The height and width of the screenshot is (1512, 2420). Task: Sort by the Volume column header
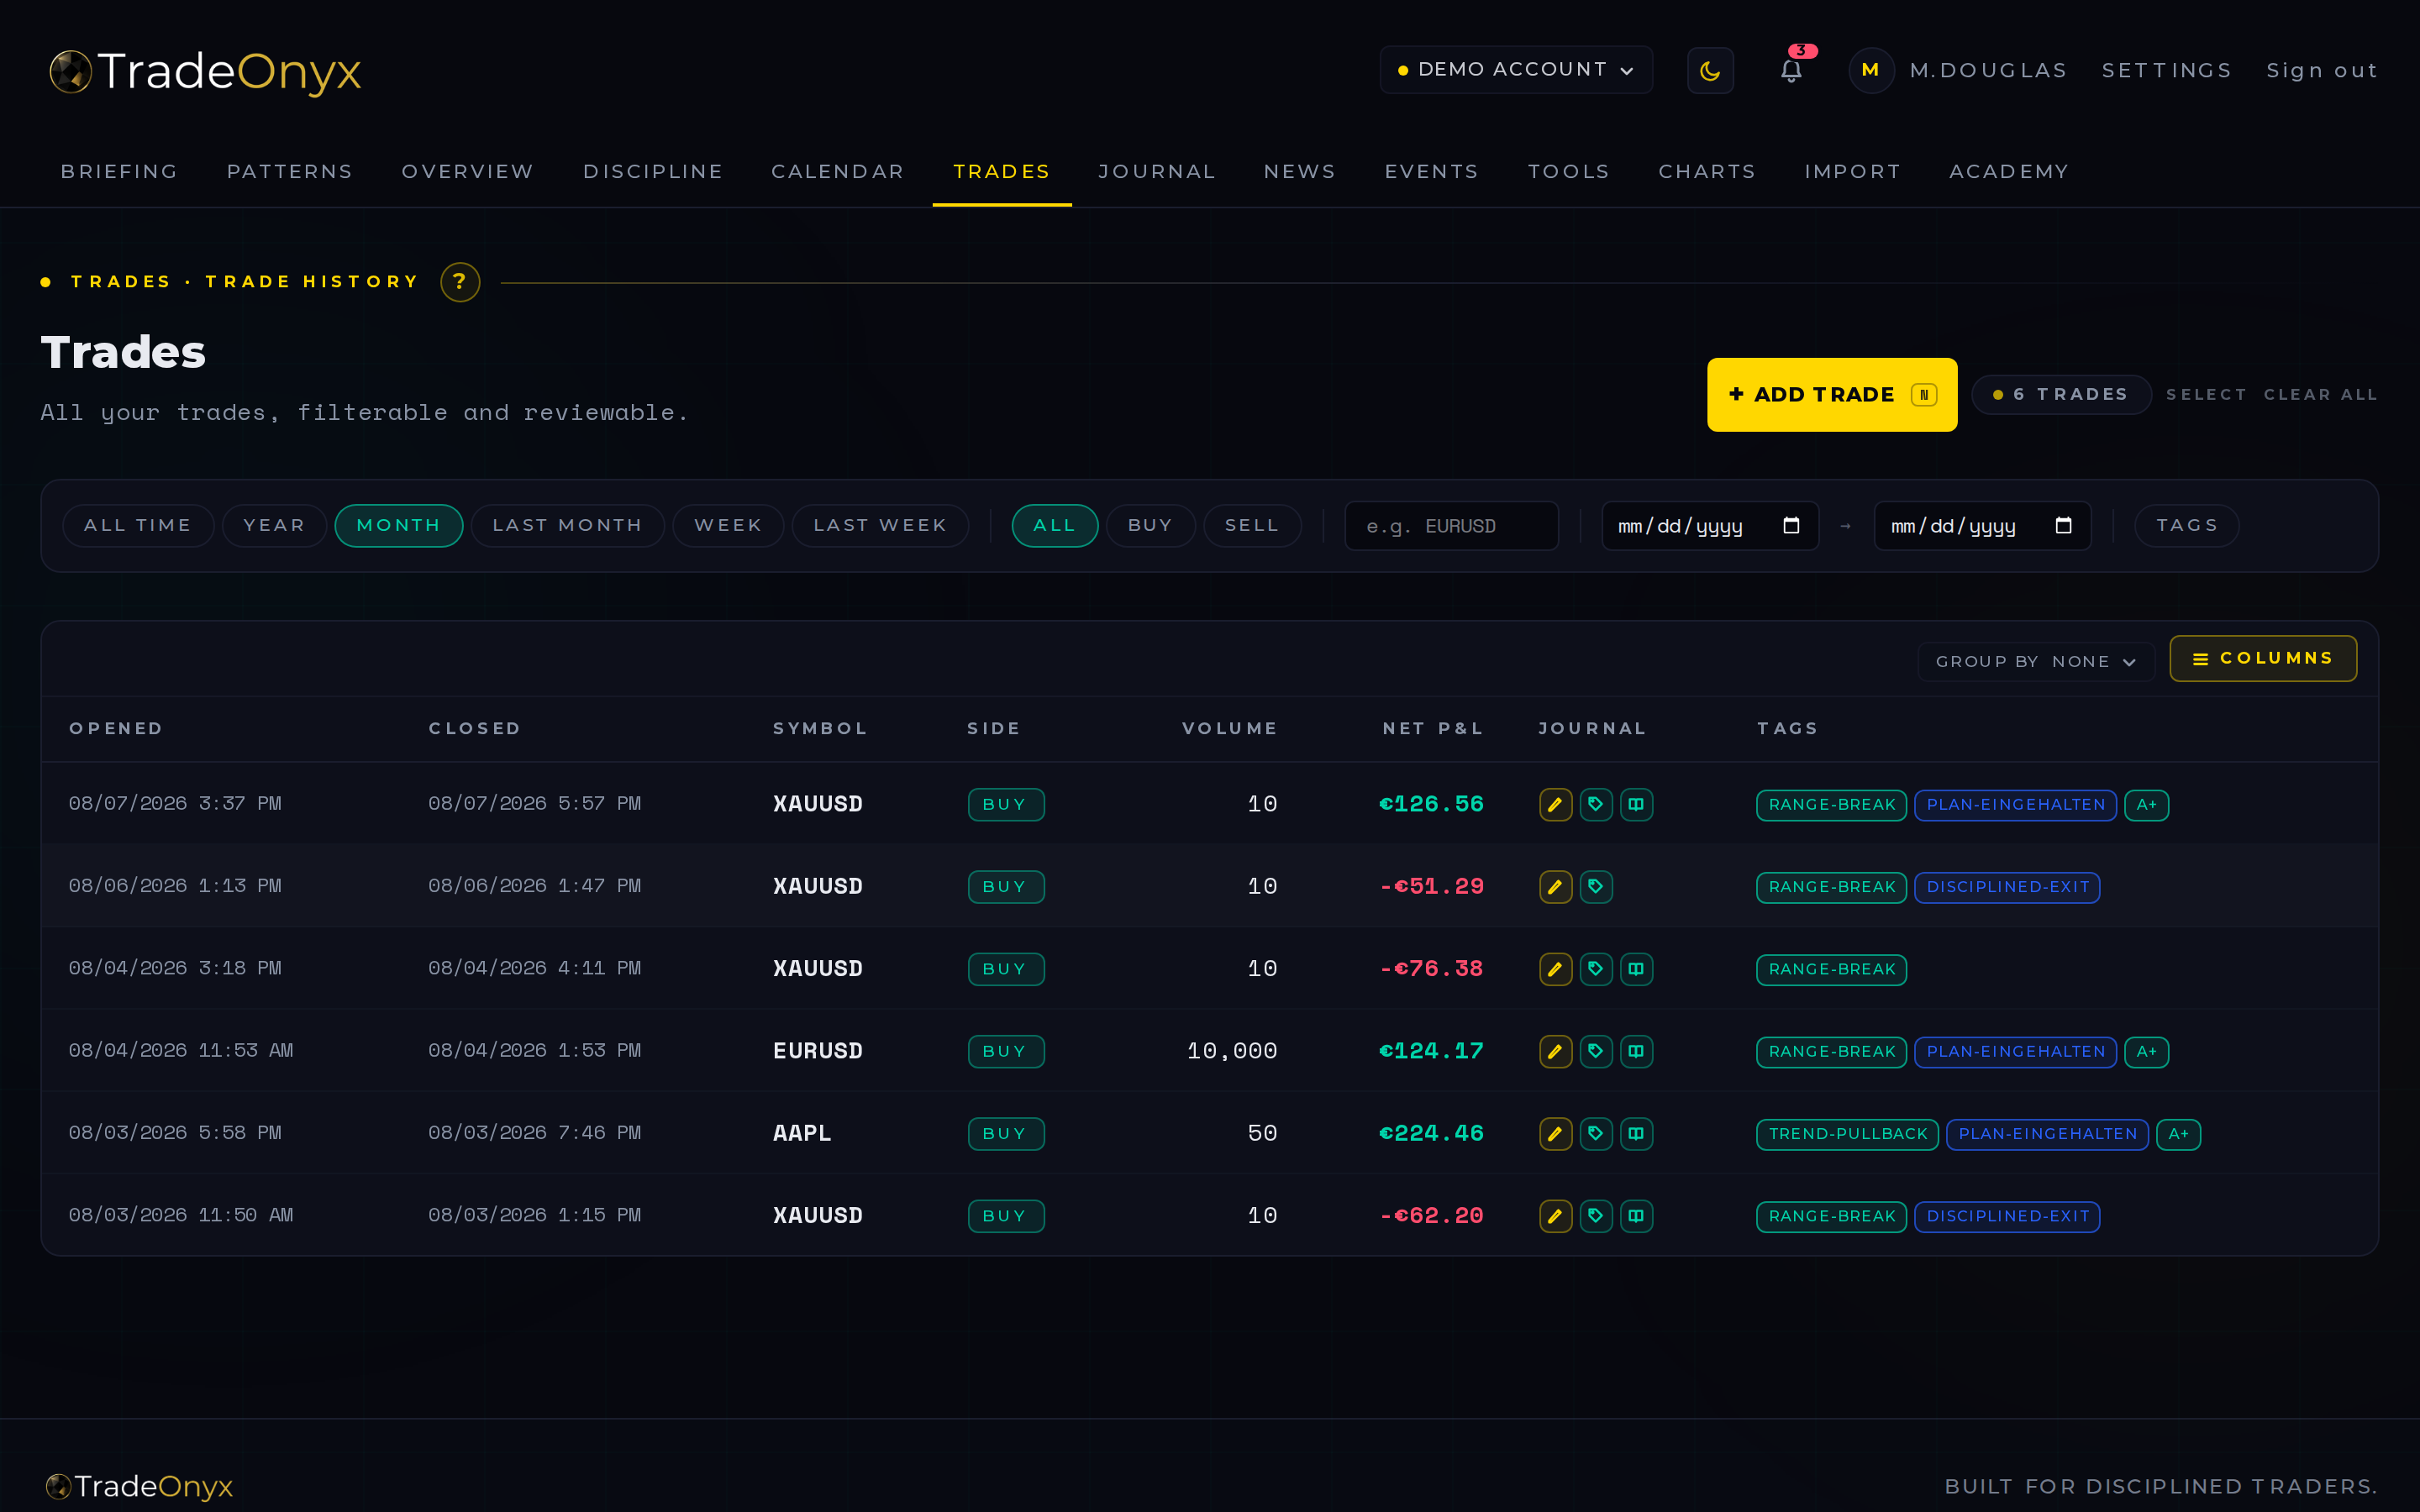pos(1230,729)
